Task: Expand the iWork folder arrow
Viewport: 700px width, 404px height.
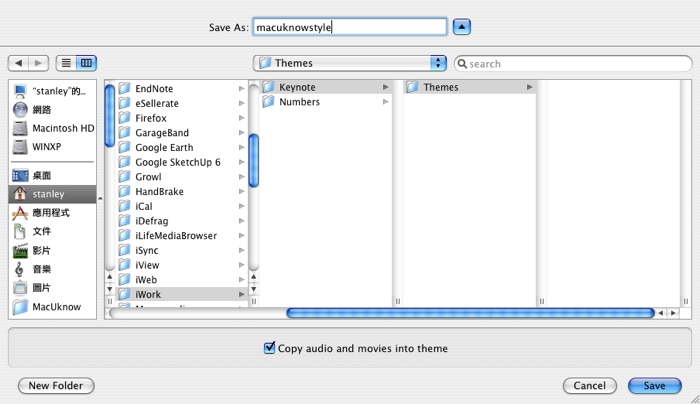Action: click(x=241, y=295)
